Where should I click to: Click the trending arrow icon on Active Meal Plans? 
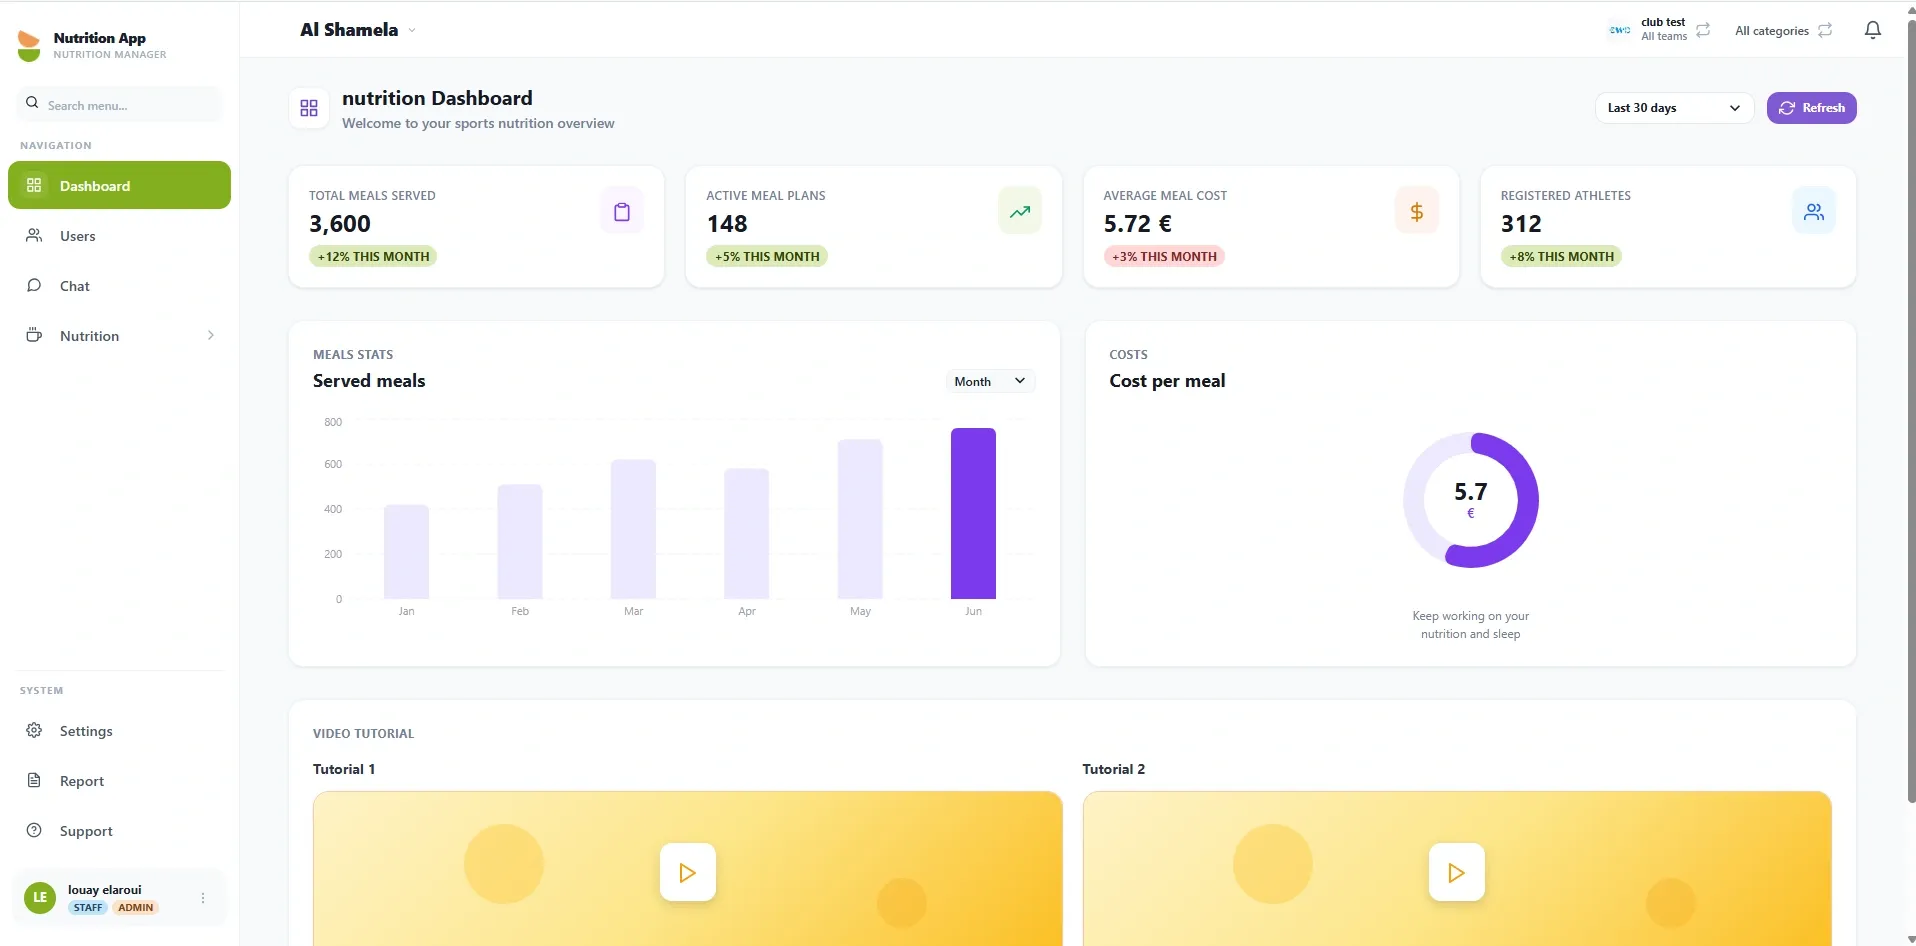(x=1019, y=211)
